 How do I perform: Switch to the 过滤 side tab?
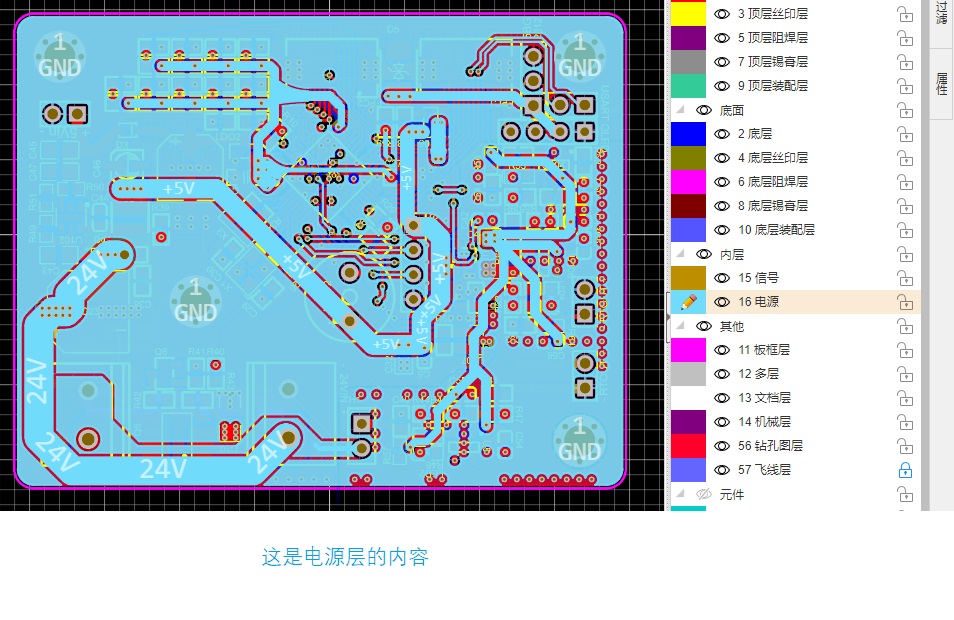[942, 13]
